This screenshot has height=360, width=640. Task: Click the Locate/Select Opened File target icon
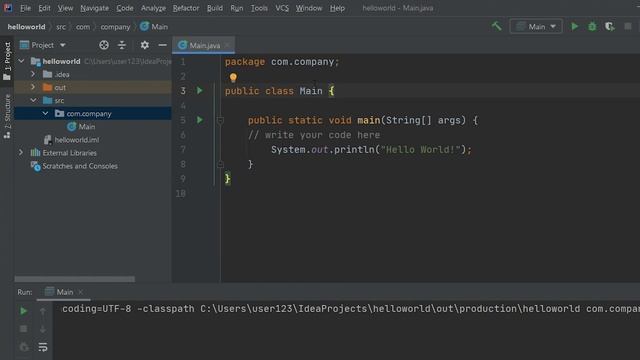point(104,45)
